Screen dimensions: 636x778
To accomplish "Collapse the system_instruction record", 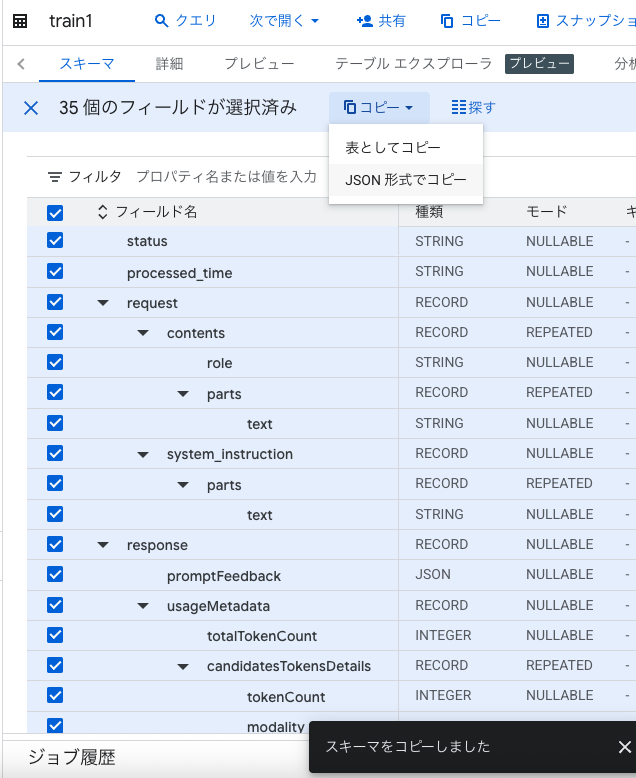I will pos(143,454).
